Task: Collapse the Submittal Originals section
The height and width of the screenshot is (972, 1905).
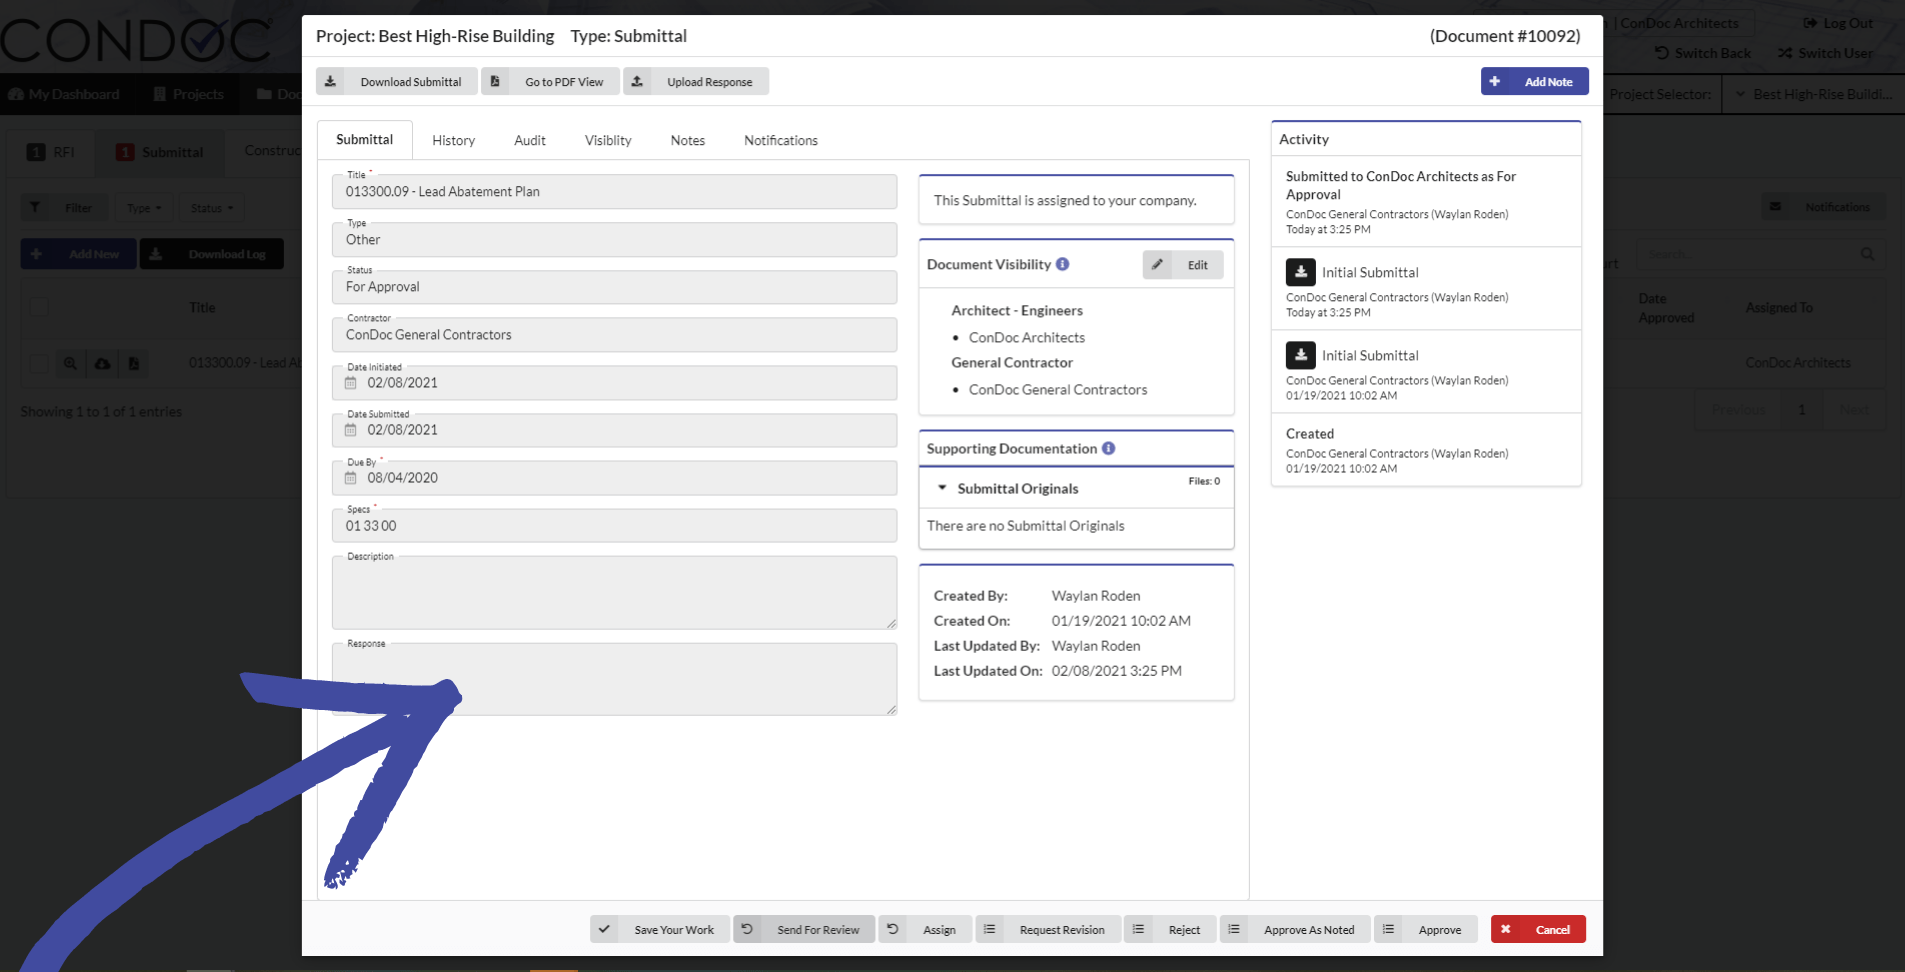Action: [942, 488]
